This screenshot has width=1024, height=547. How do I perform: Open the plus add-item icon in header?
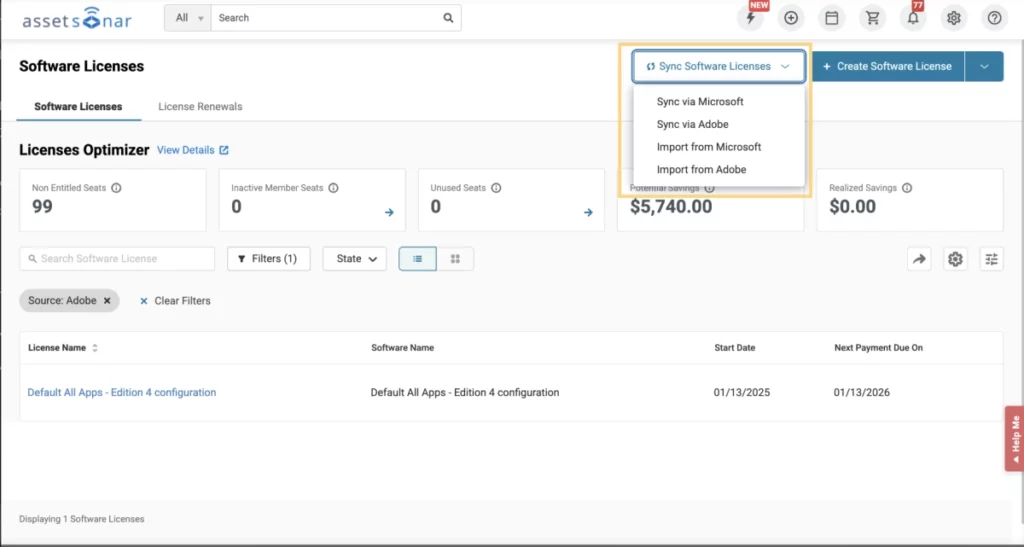coord(791,18)
